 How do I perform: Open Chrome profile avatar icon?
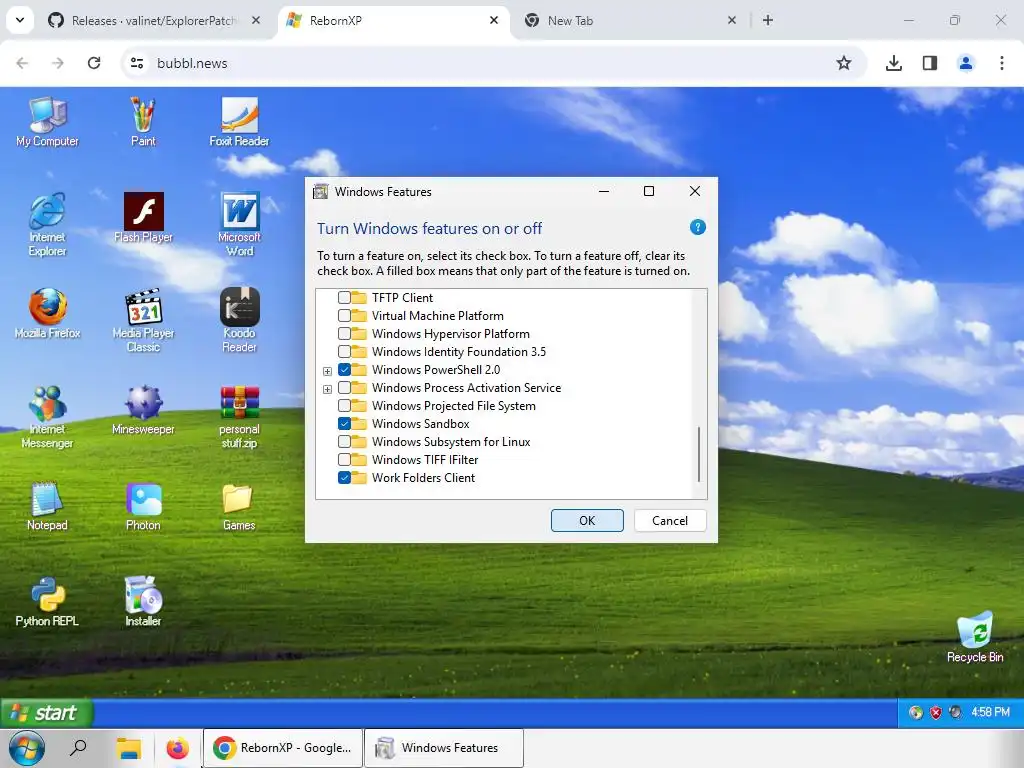pos(965,63)
